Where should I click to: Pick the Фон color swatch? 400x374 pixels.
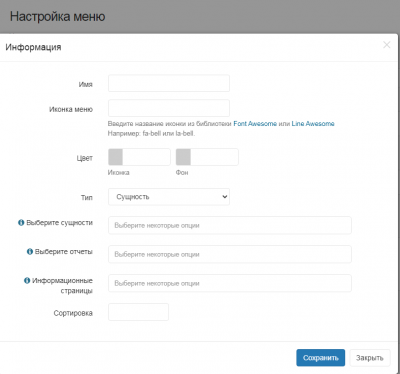tap(183, 157)
